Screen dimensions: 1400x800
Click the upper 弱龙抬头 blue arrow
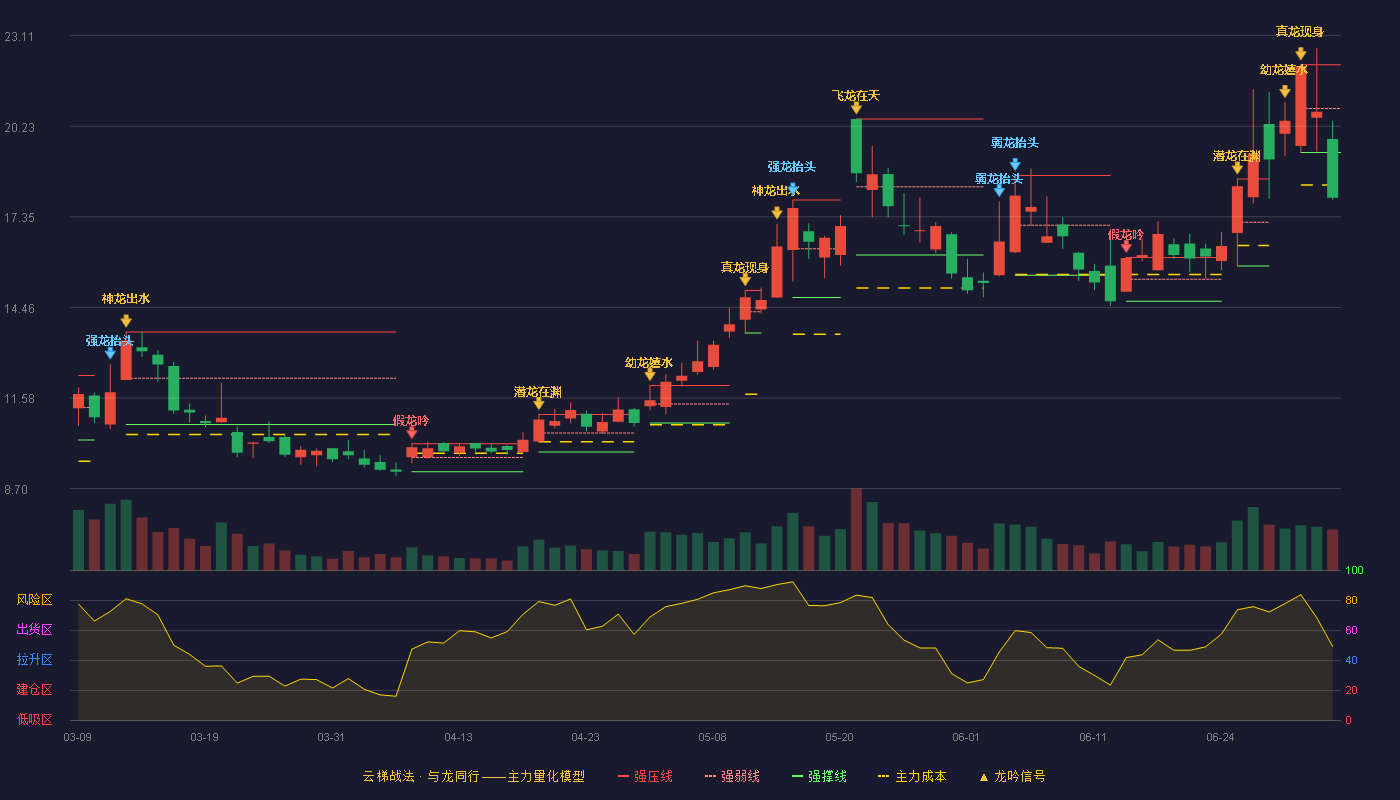pos(1015,165)
